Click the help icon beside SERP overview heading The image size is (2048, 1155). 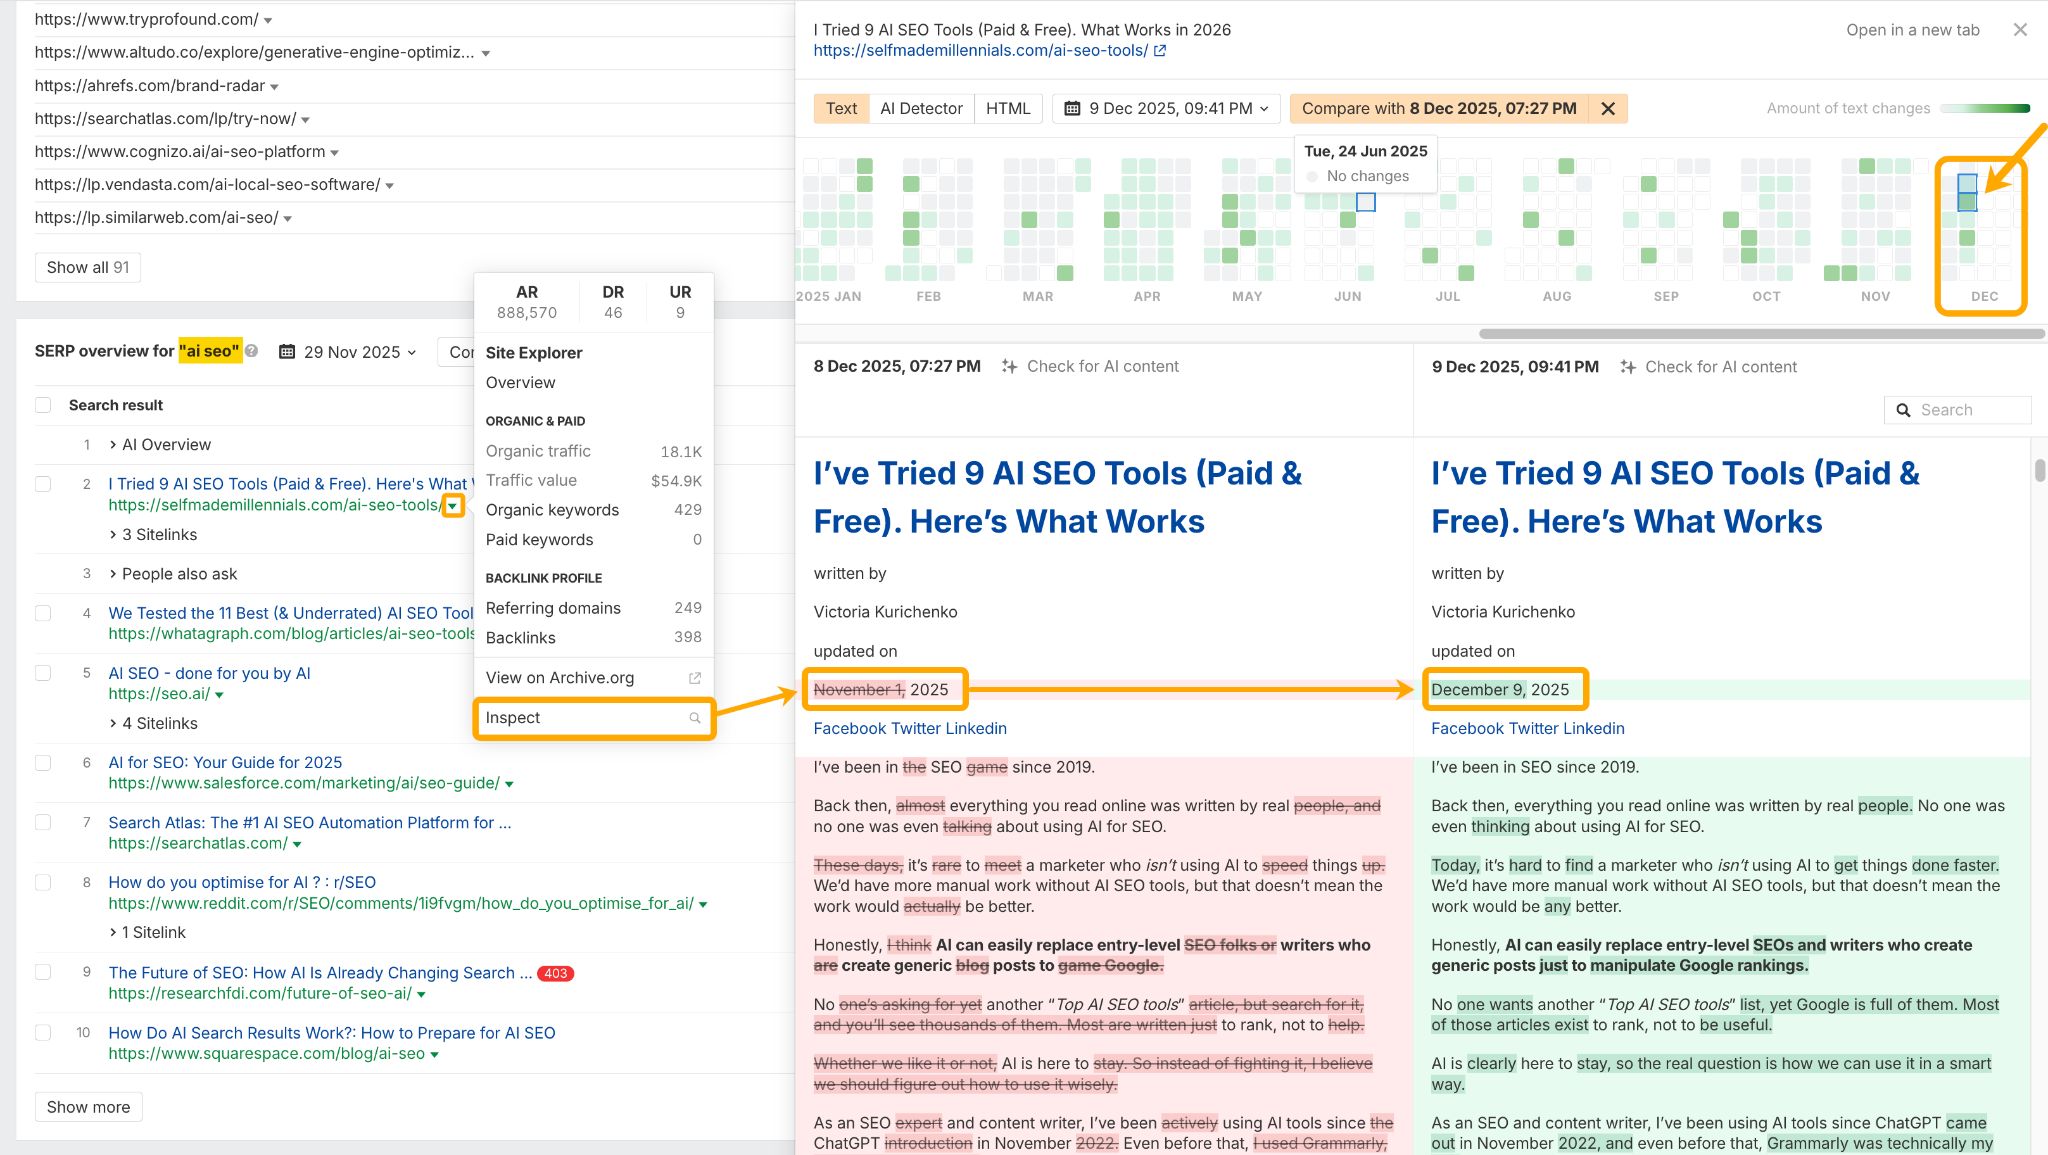click(252, 351)
